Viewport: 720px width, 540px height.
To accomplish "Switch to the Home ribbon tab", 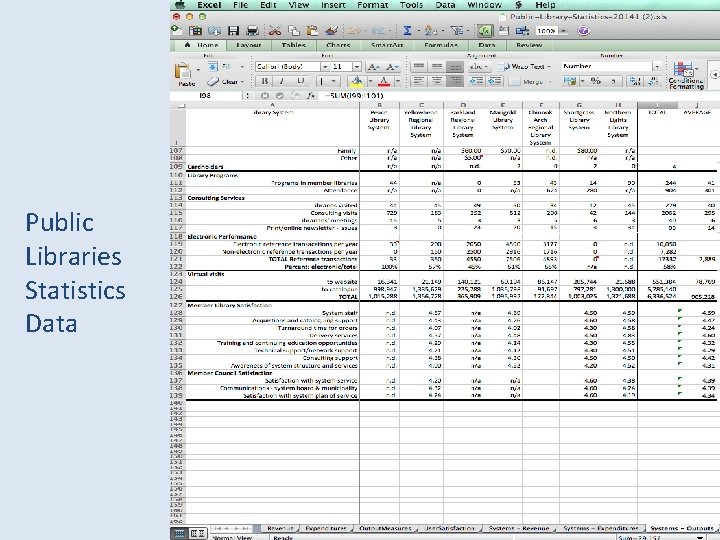I will click(x=201, y=45).
